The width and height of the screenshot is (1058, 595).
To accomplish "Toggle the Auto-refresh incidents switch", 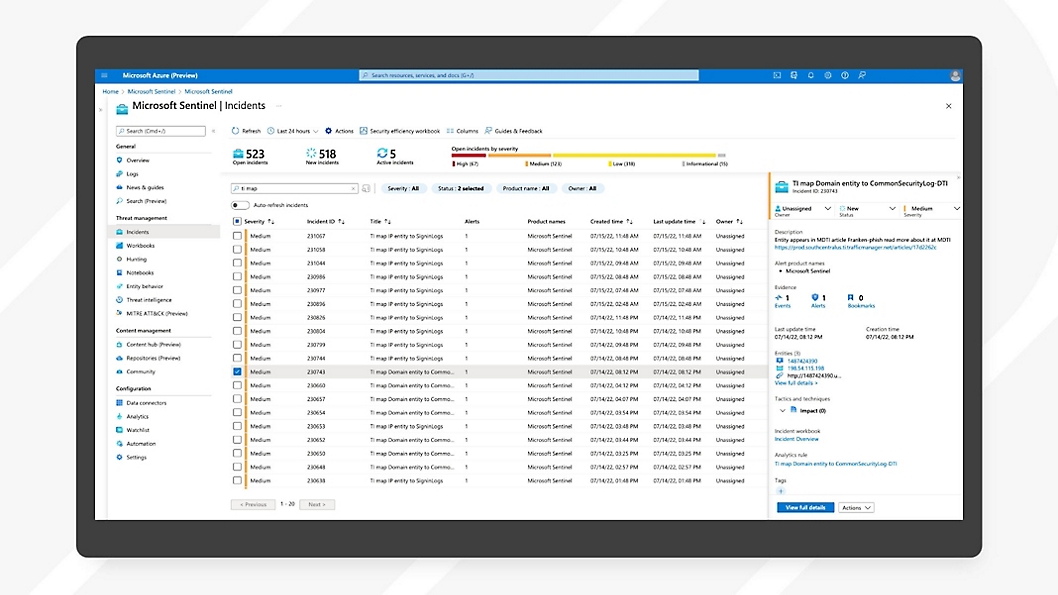I will point(240,205).
